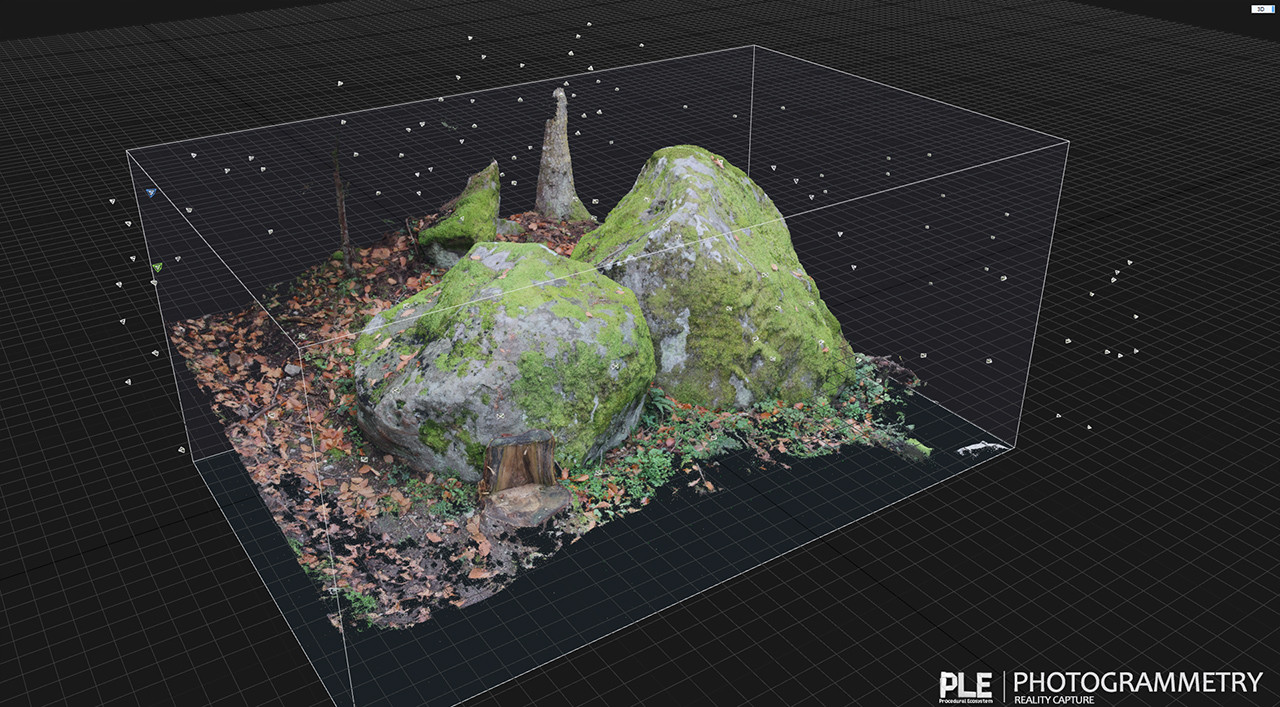Toggle the 3D view switch in the top-right corner
This screenshot has width=1280, height=707.
pyautogui.click(x=1262, y=7)
